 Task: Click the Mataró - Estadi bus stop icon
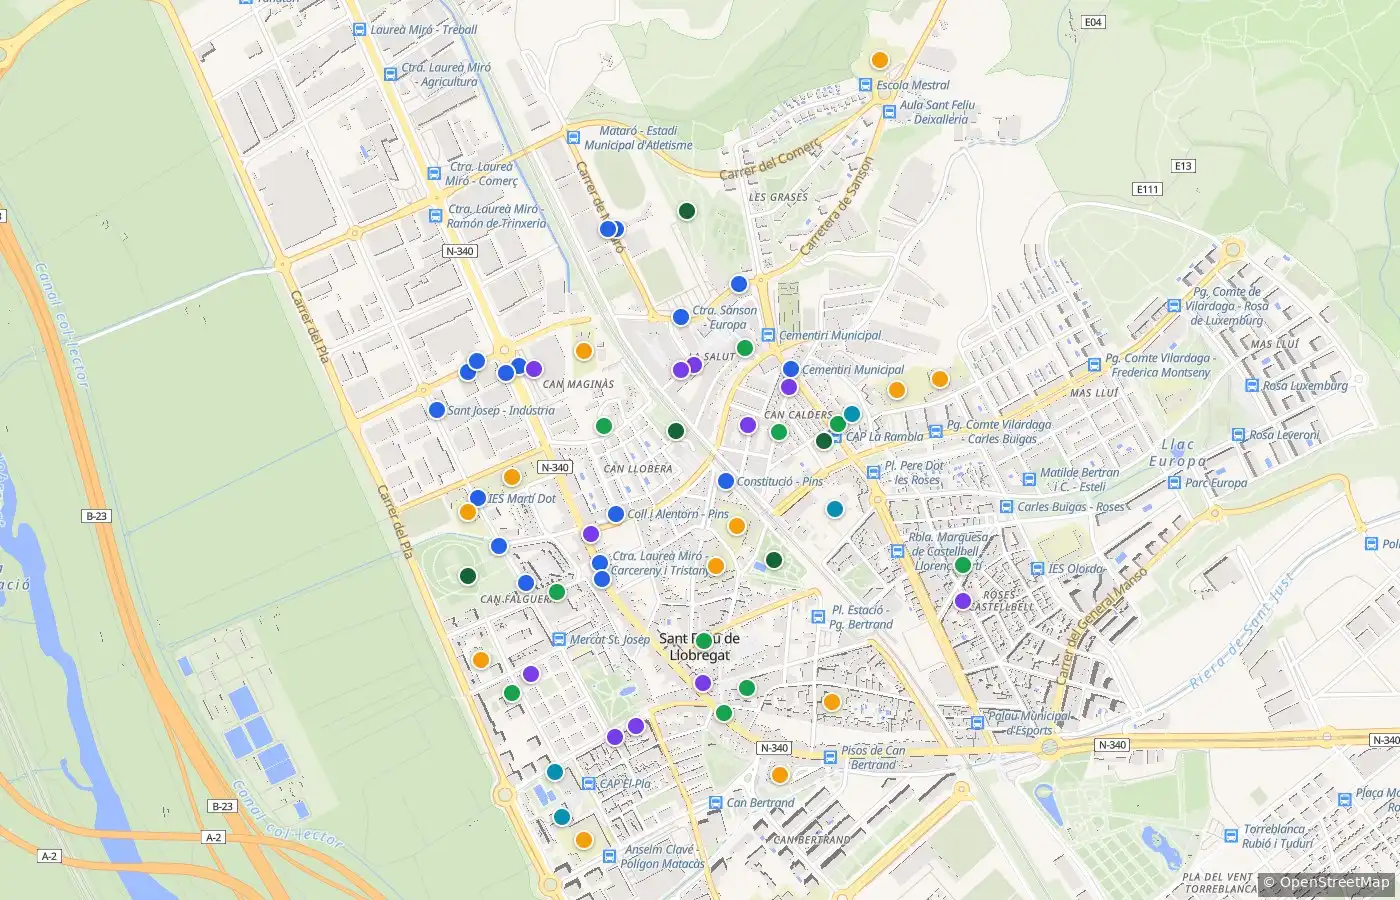[573, 138]
